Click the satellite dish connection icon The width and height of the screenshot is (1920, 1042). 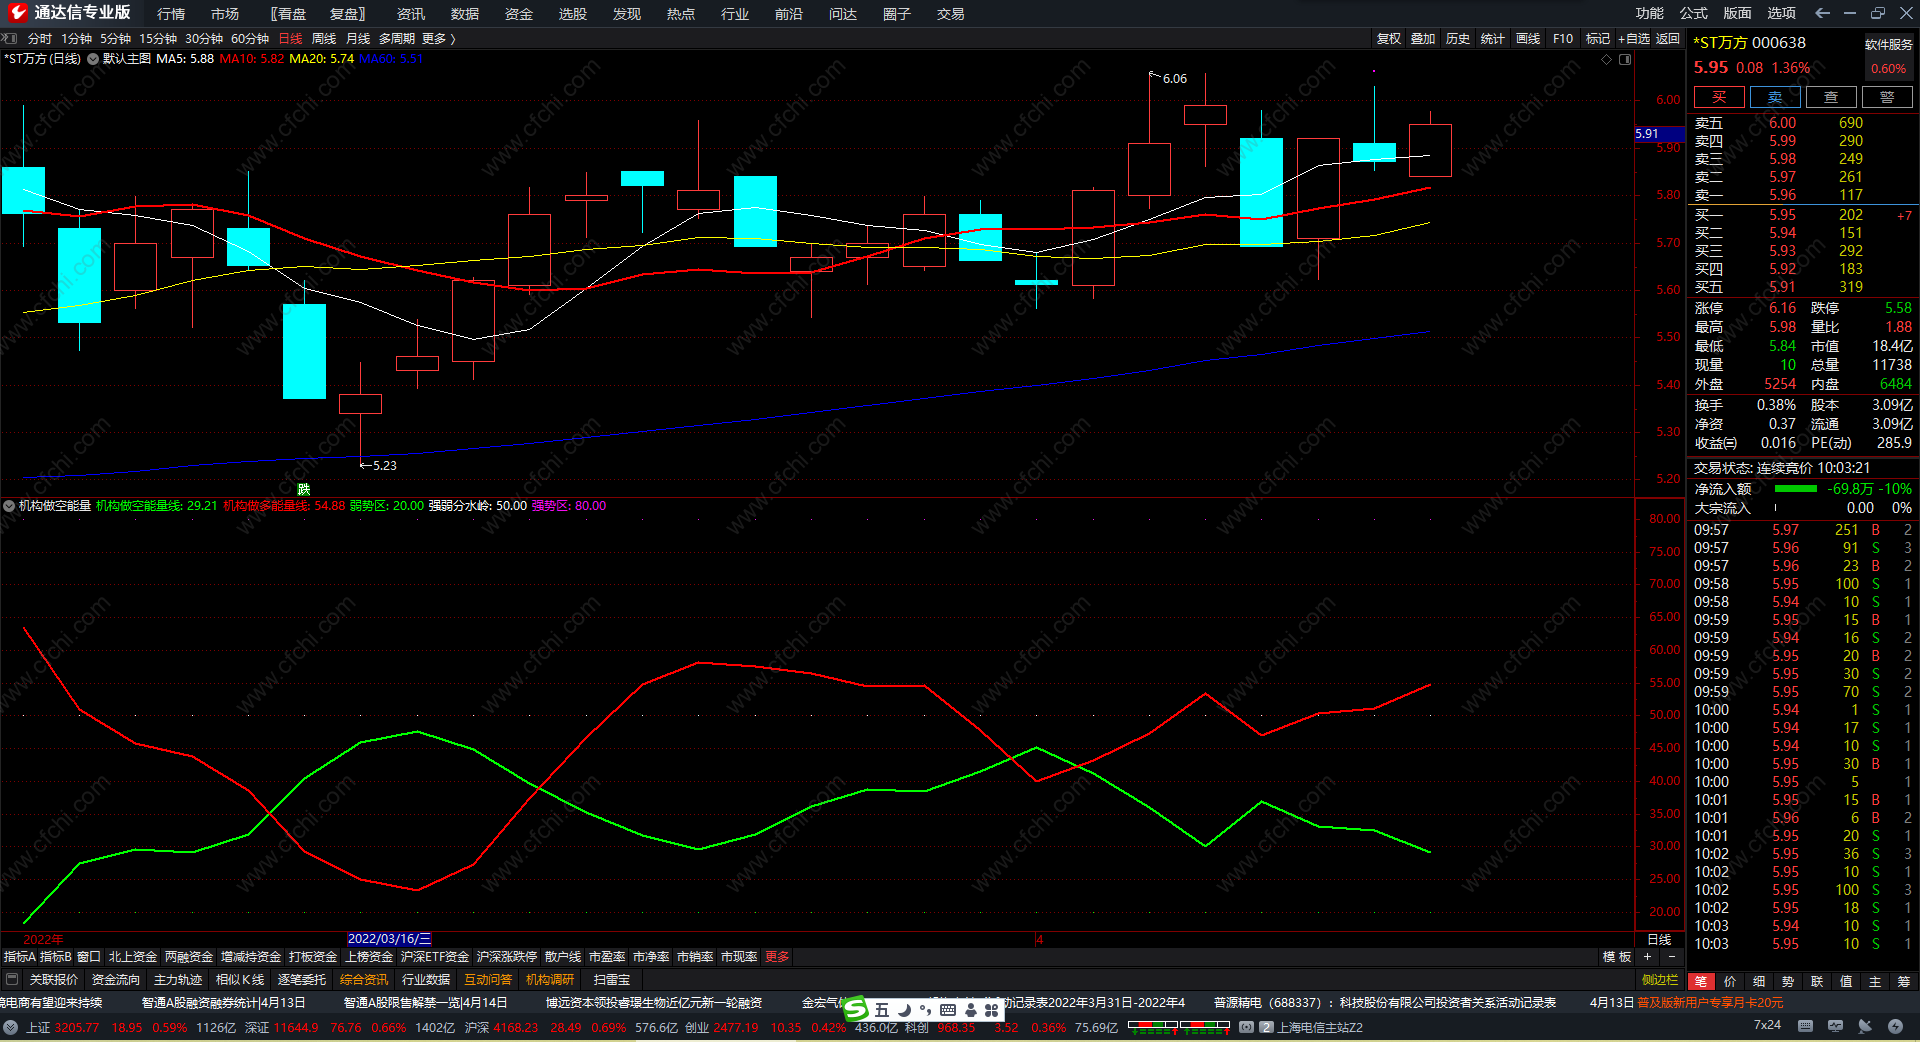(1865, 1026)
